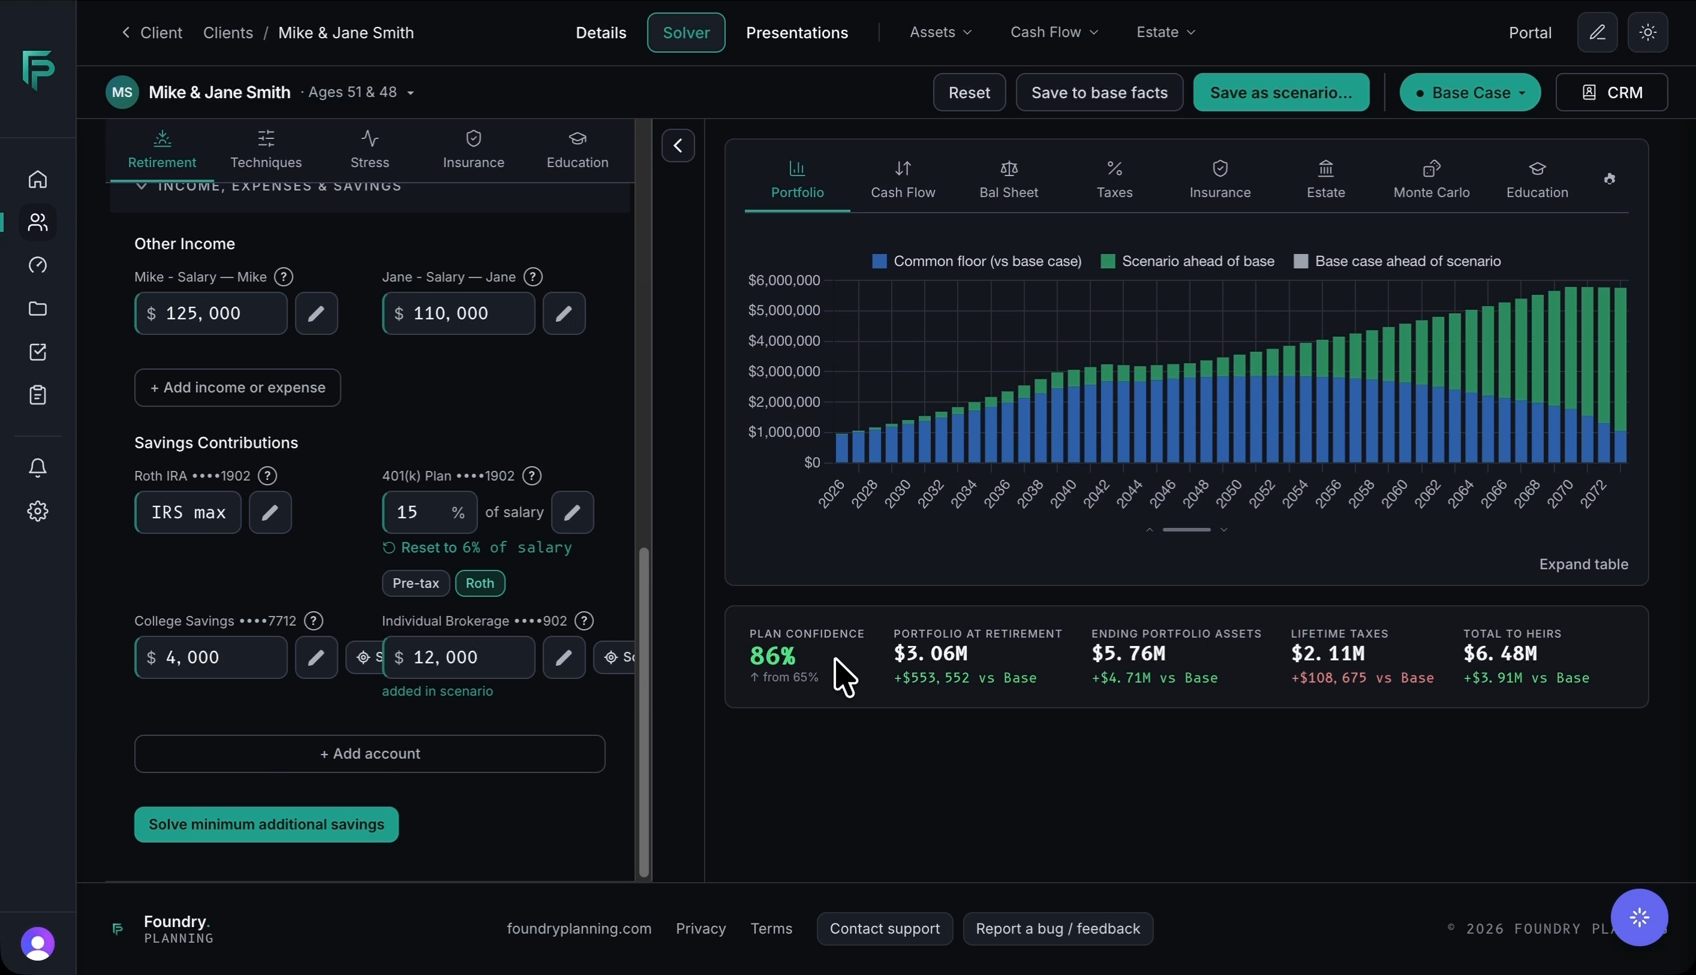Open the AI assistant sparkle button

tap(1639, 917)
